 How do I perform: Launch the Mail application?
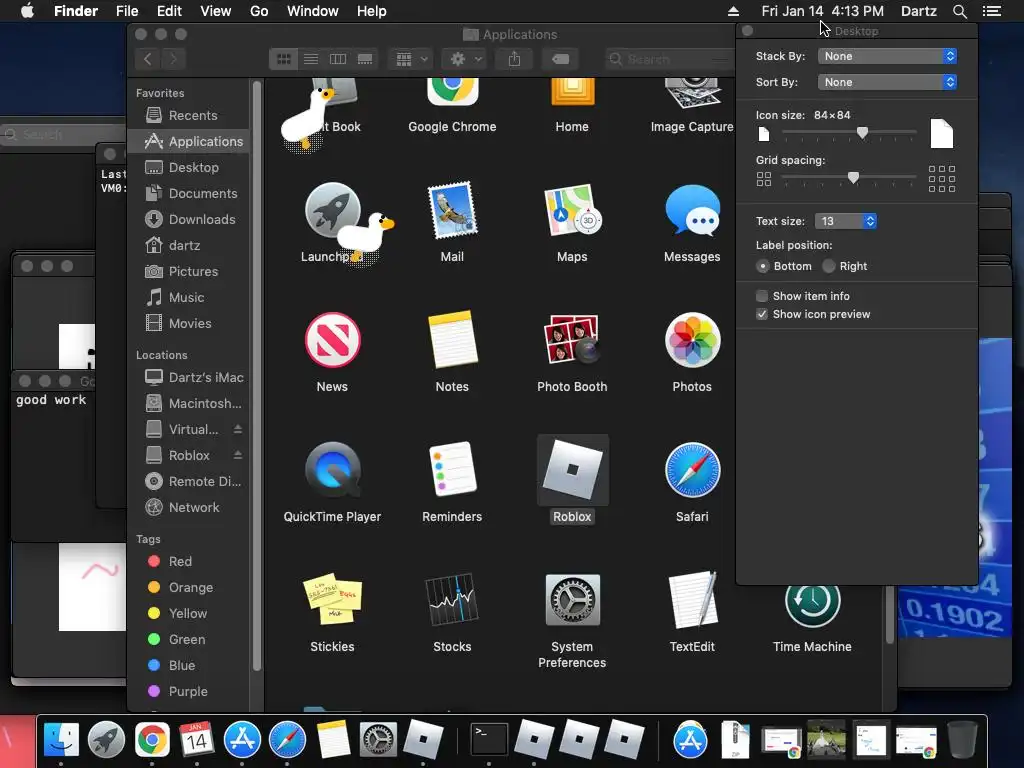(x=452, y=210)
